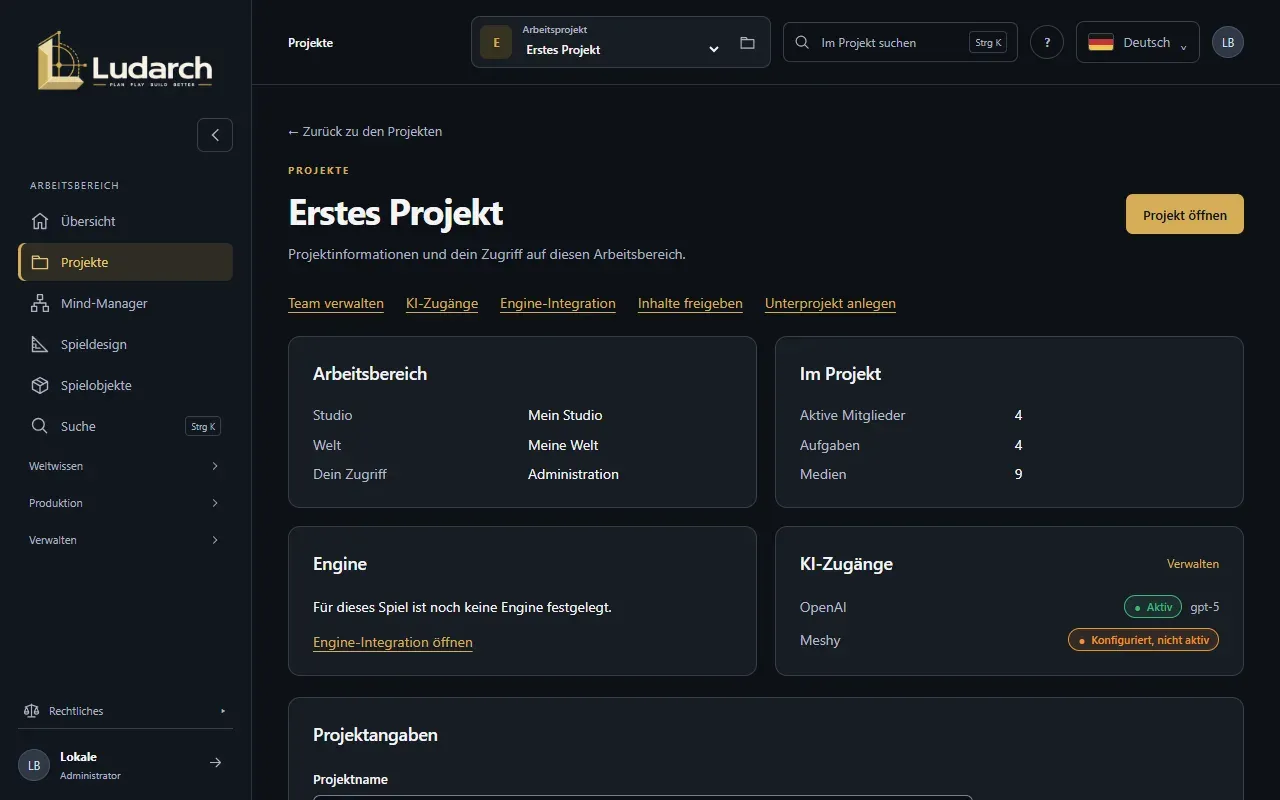Open Spielobjekte from the sidebar
Viewport: 1280px width, 800px height.
click(x=125, y=385)
